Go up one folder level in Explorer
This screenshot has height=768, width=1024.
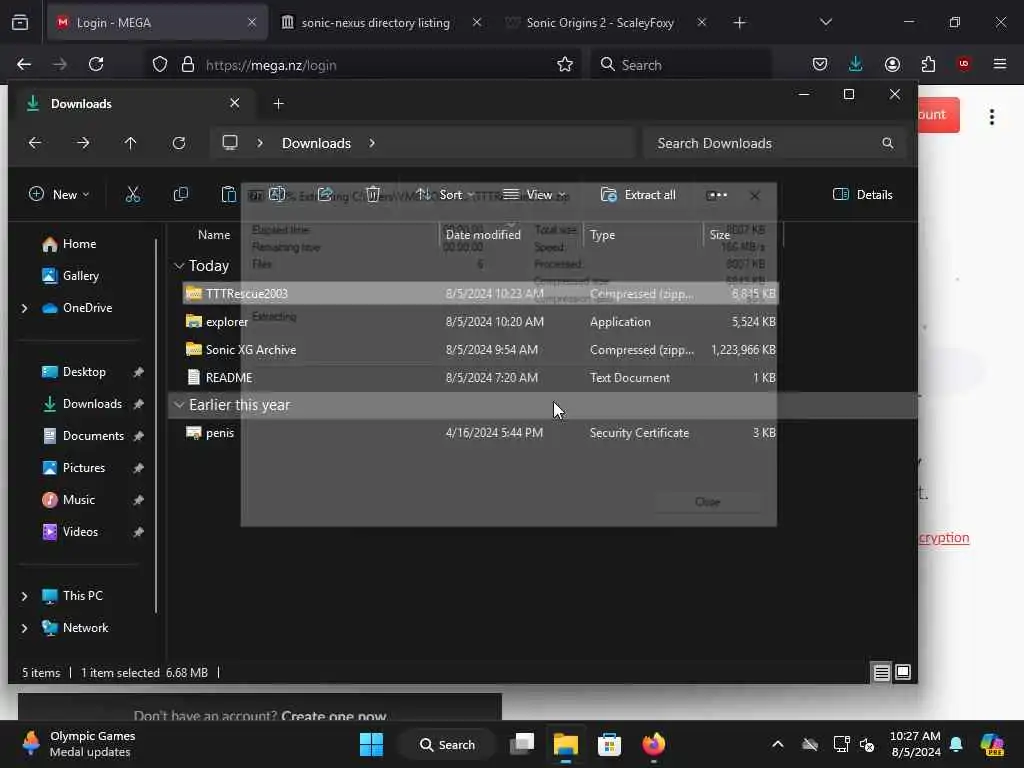tap(131, 143)
